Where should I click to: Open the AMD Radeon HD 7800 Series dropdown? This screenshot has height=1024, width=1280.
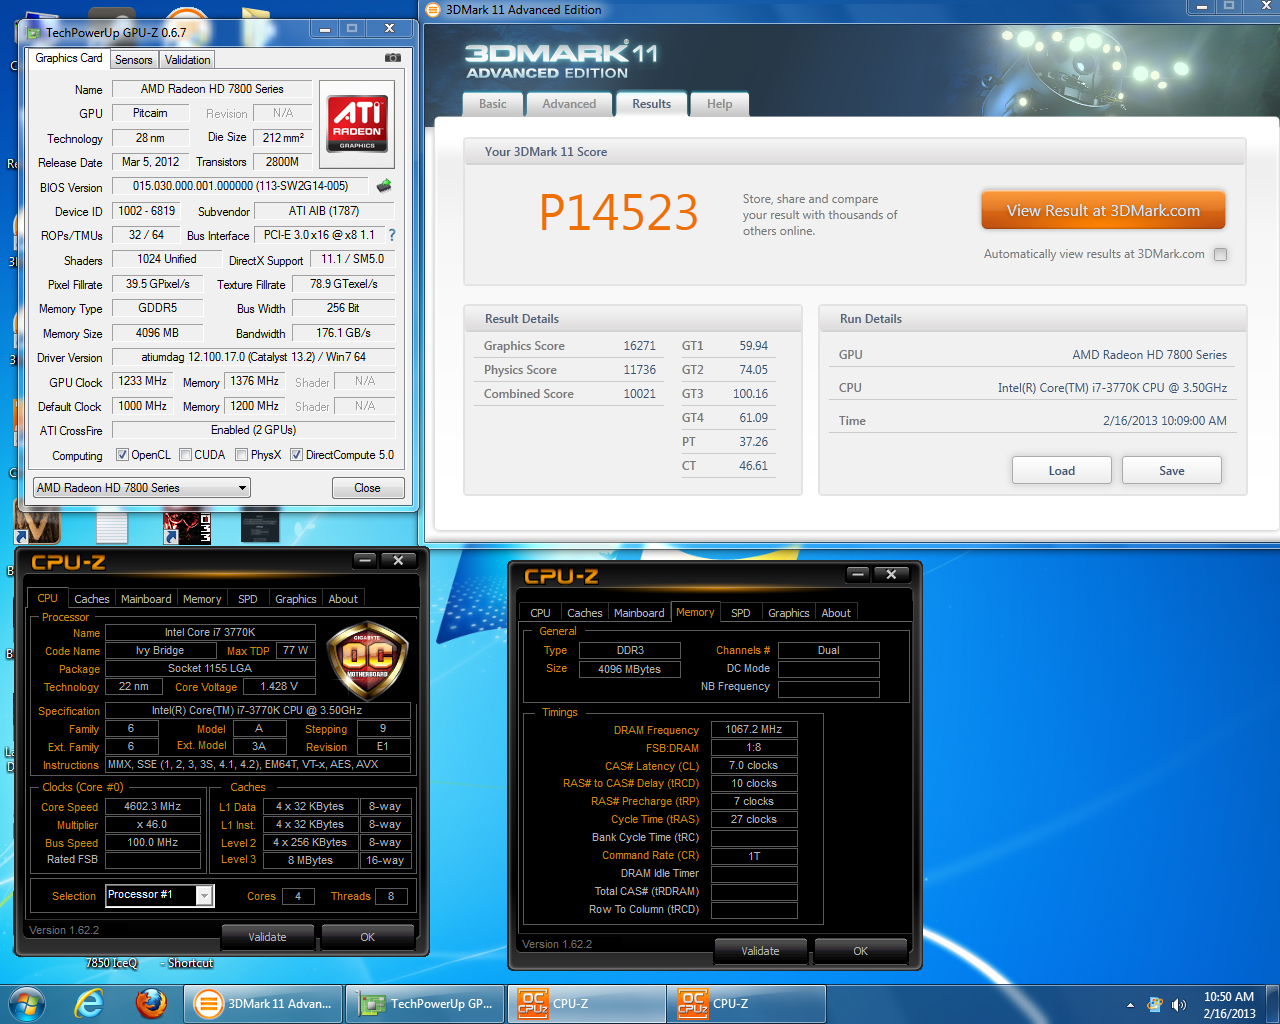[142, 488]
